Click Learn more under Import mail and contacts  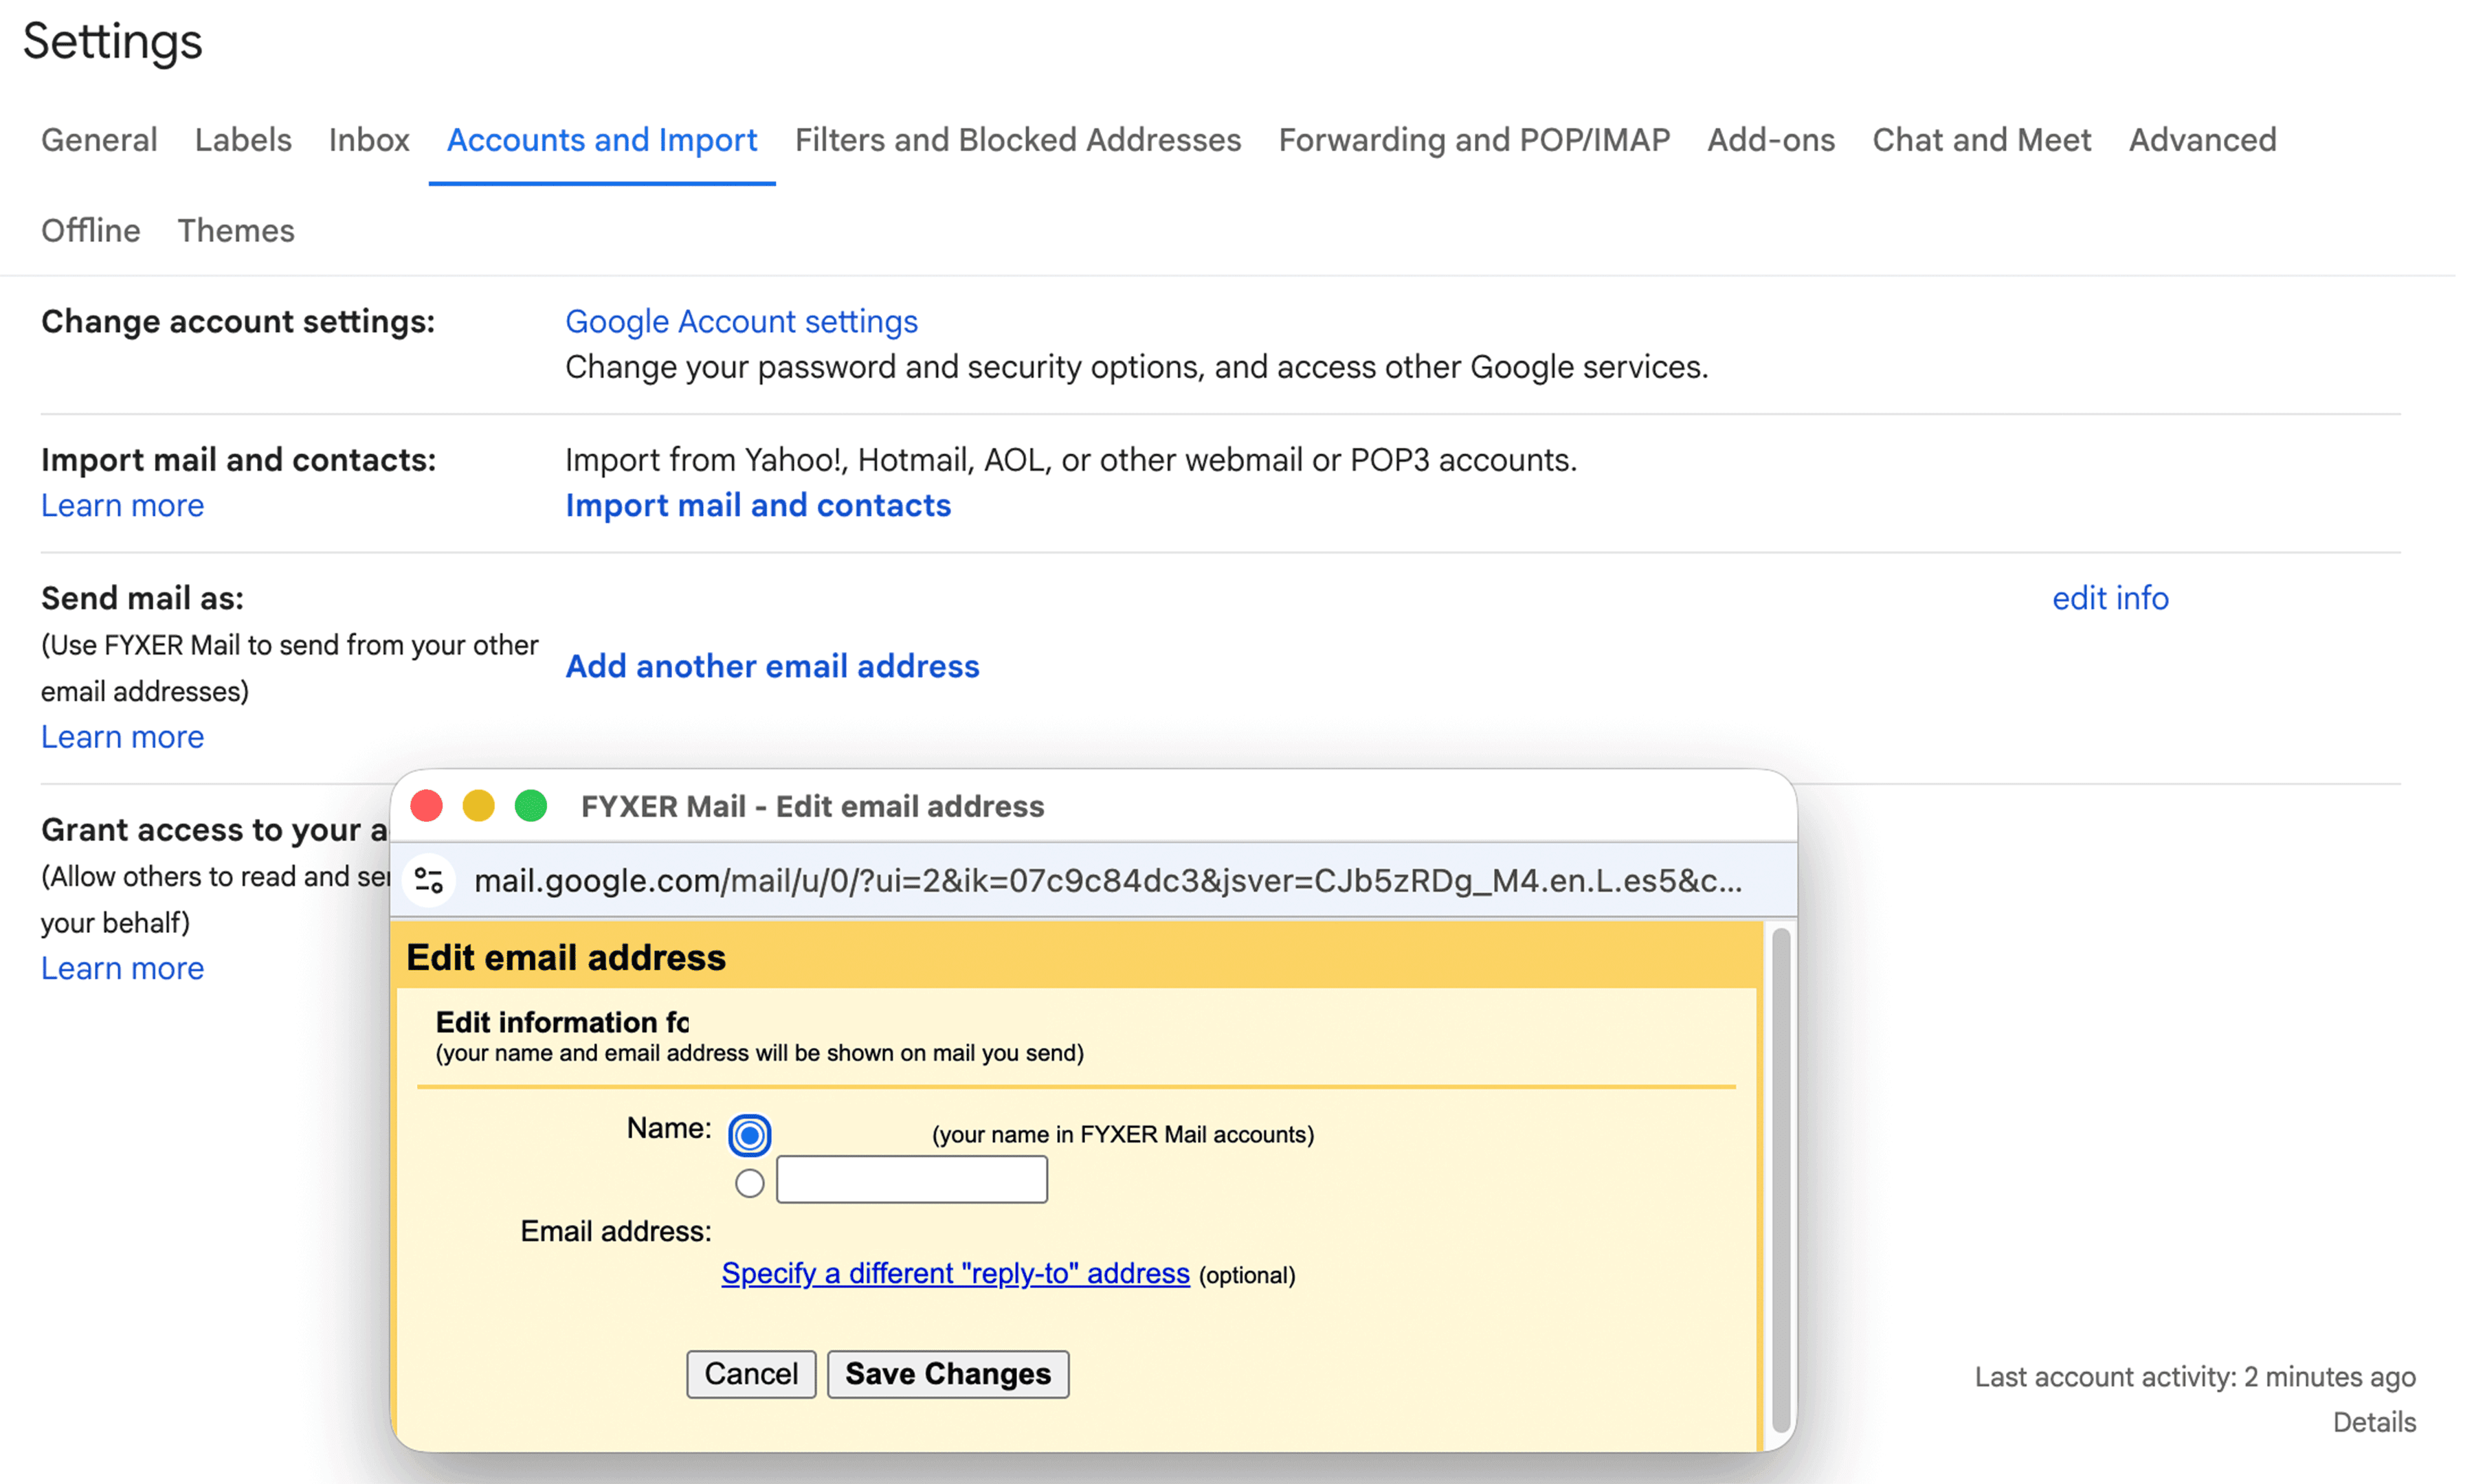click(122, 506)
